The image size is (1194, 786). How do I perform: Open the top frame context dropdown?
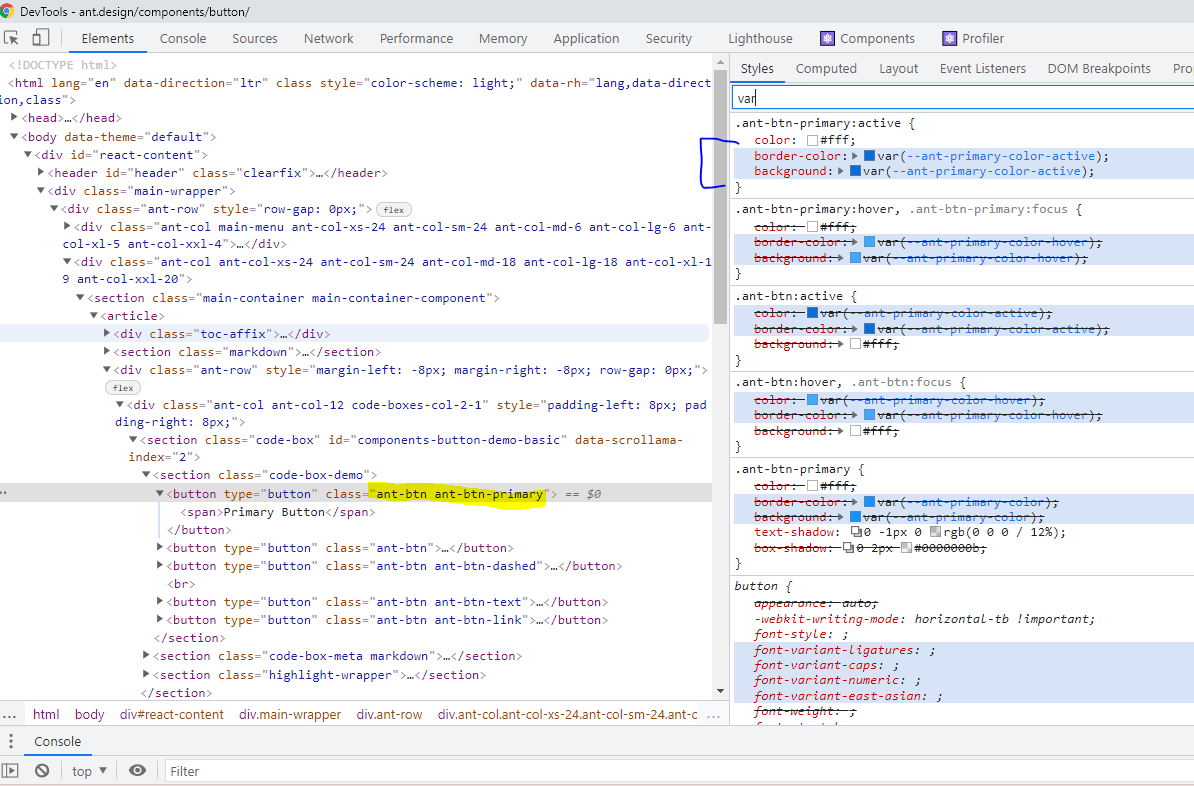(89, 770)
